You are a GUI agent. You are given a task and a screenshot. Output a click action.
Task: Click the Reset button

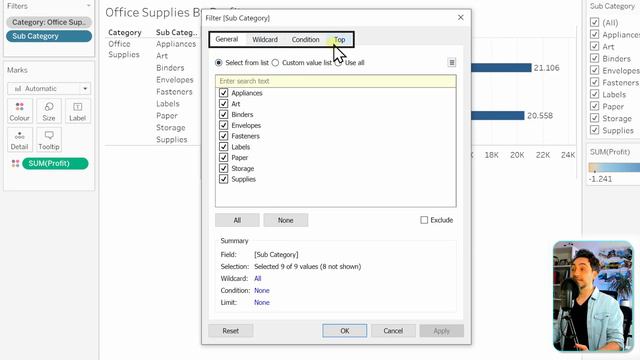click(231, 331)
